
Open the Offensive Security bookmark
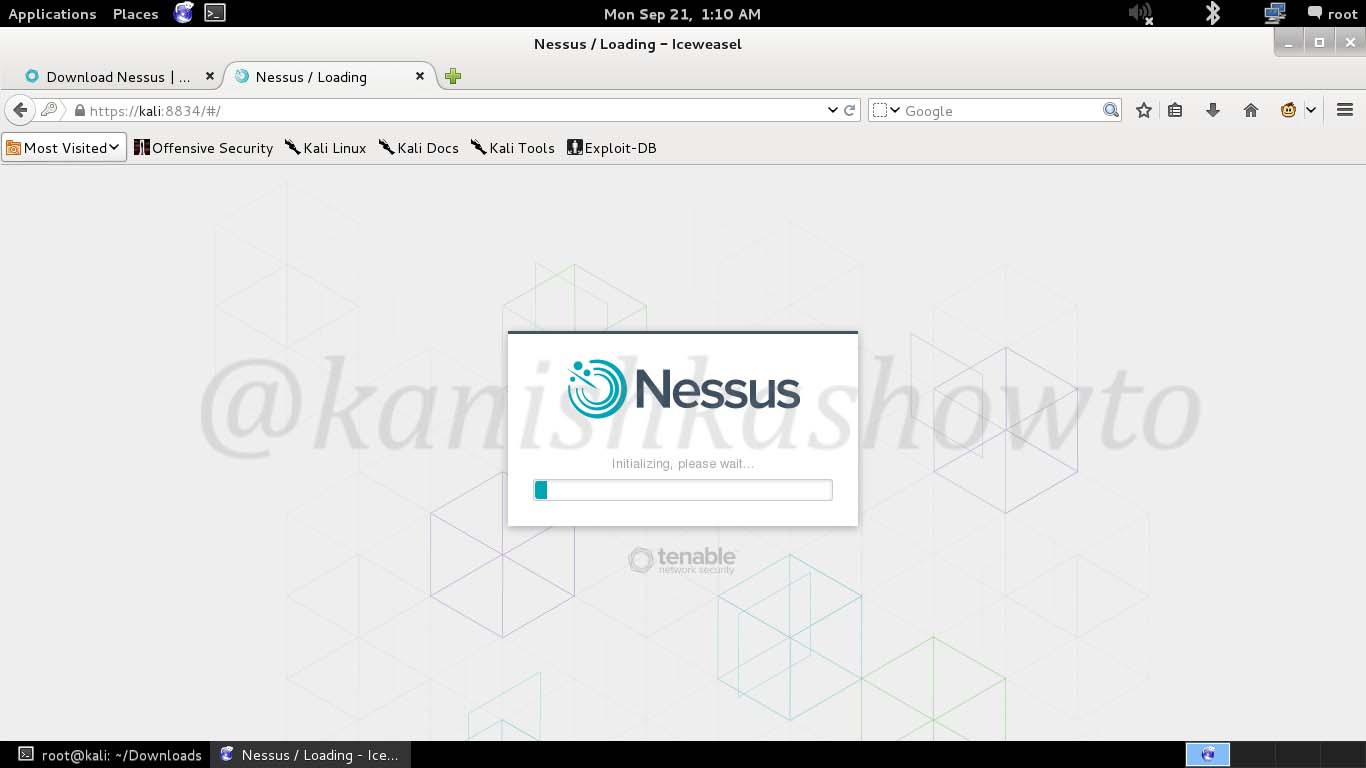(x=203, y=148)
